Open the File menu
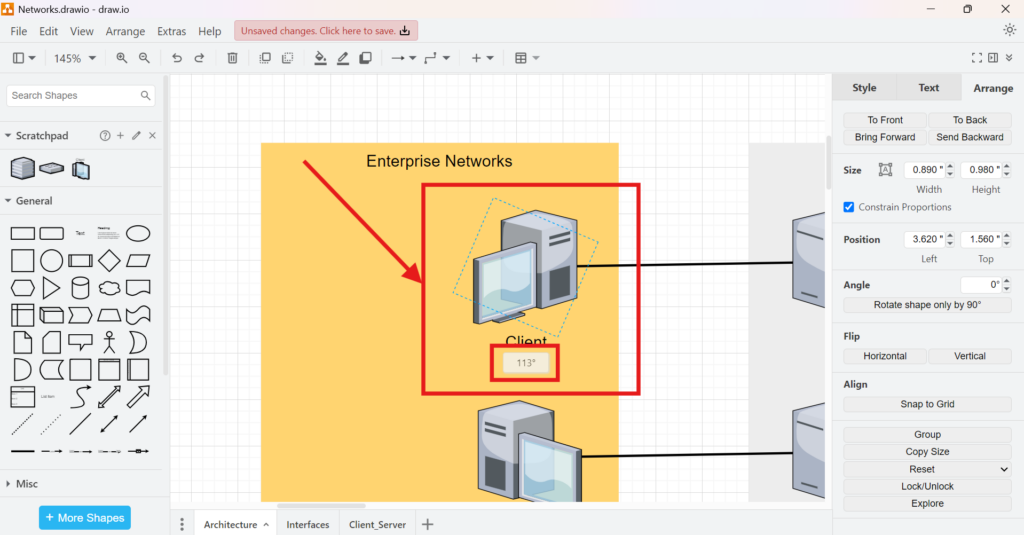This screenshot has width=1024, height=535. (x=19, y=31)
